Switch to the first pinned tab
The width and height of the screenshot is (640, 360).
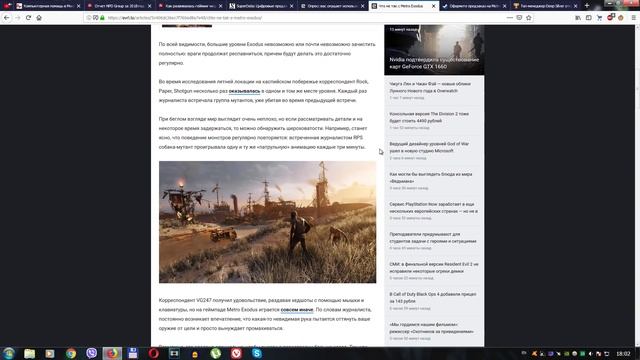click(x=7, y=6)
